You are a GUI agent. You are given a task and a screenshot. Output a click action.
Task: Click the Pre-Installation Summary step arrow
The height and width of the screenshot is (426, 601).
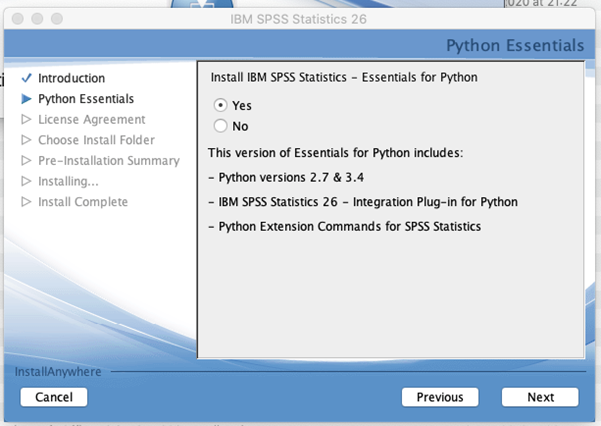(x=26, y=160)
